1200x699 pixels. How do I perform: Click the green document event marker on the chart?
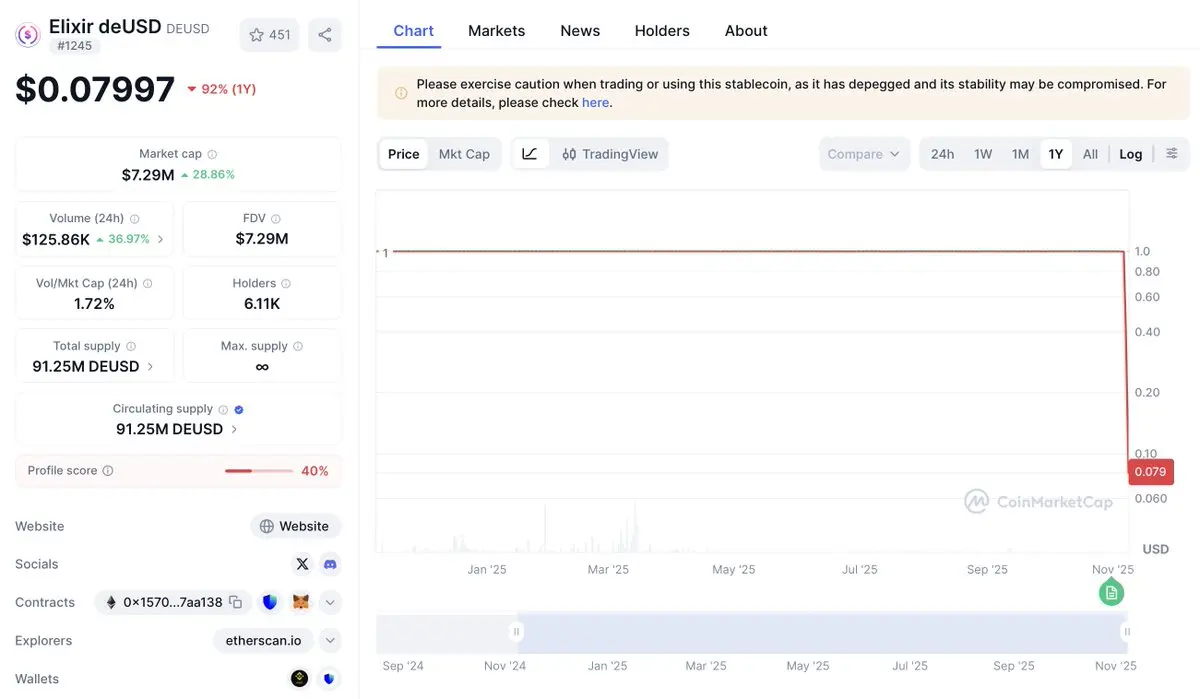(x=1111, y=593)
